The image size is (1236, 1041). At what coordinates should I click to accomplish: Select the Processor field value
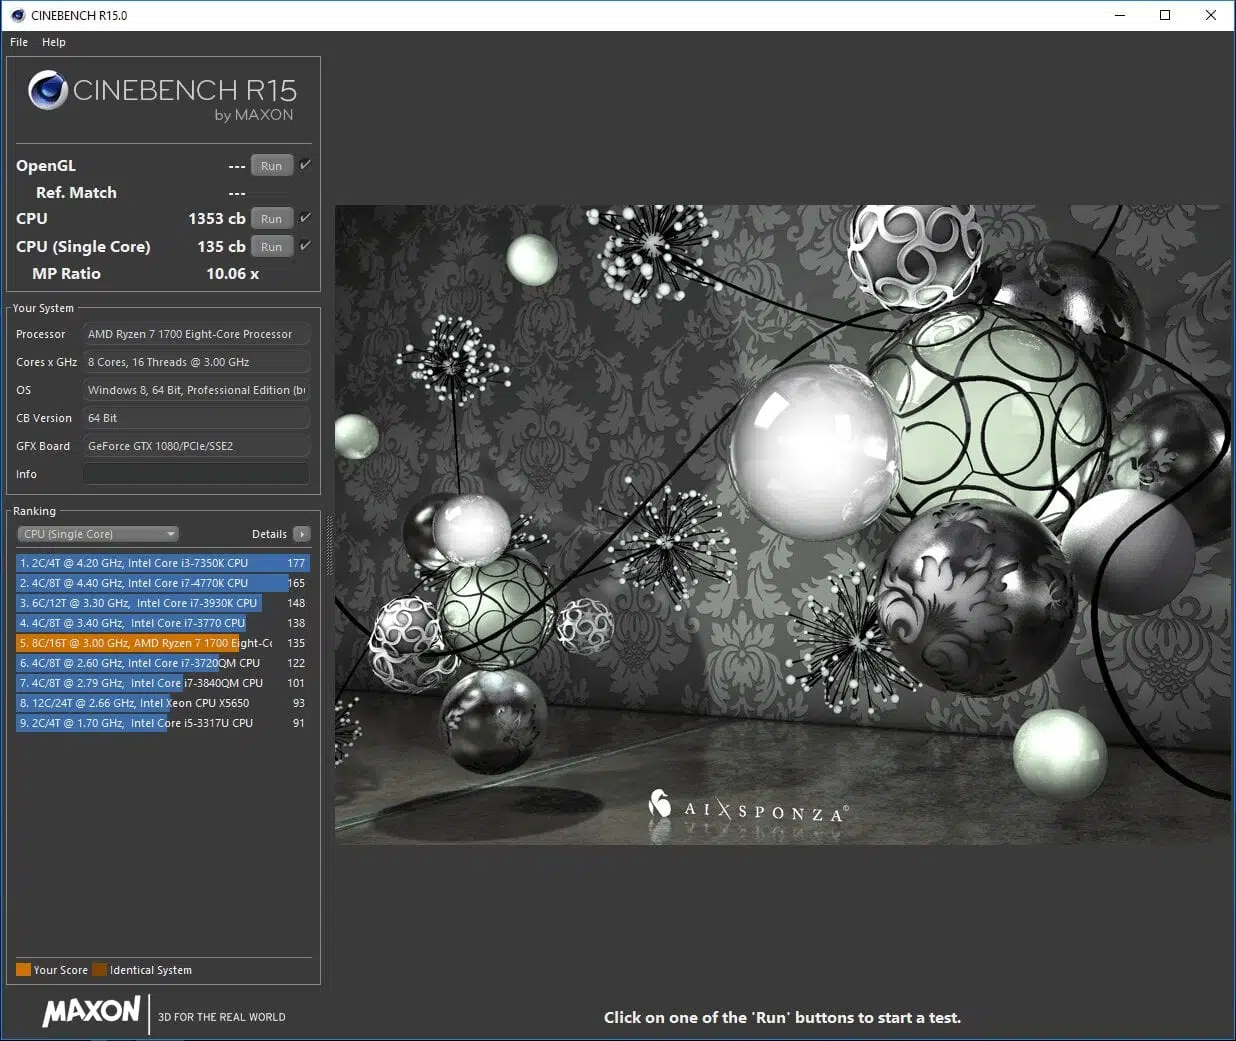click(x=196, y=334)
